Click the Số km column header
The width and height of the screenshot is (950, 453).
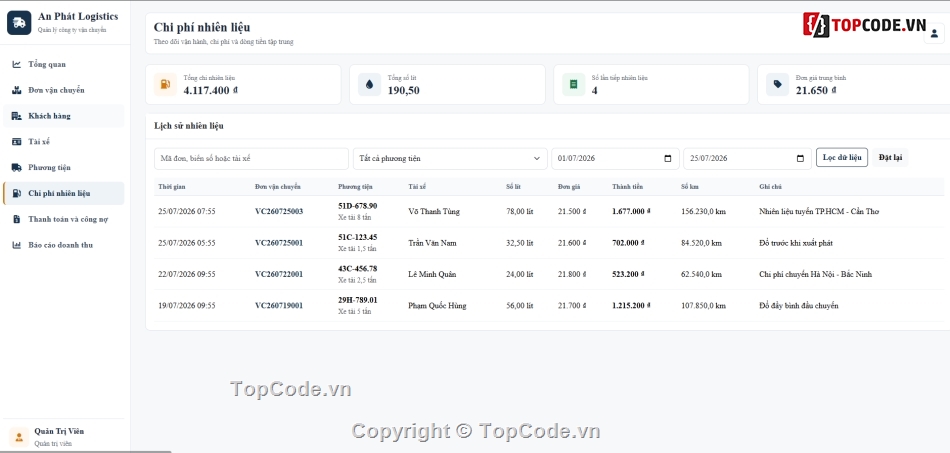(x=689, y=187)
